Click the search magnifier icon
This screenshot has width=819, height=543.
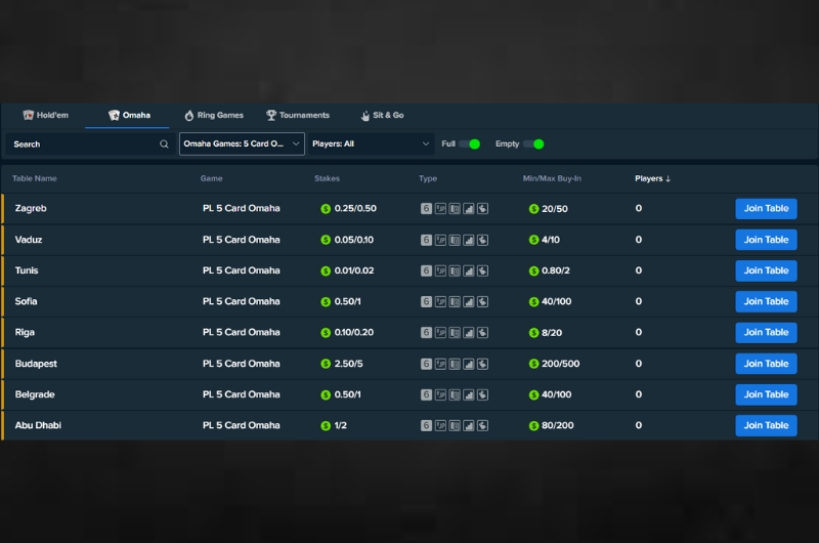tap(164, 144)
